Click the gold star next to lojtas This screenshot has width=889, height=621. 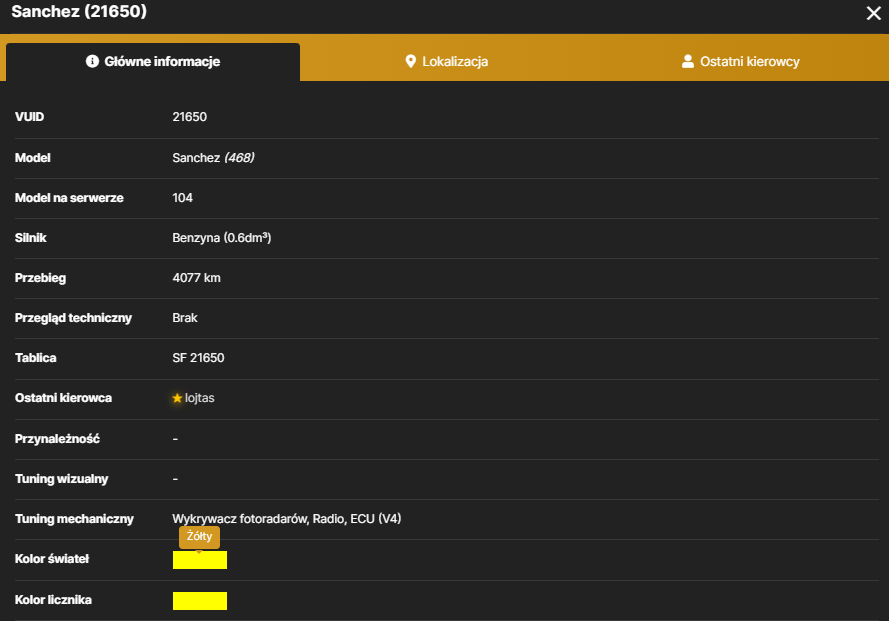tap(177, 398)
